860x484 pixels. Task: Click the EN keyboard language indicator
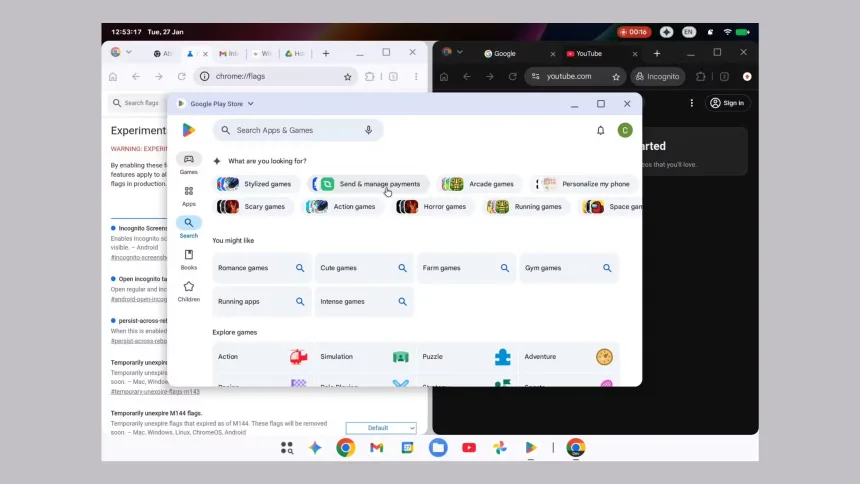tap(689, 32)
